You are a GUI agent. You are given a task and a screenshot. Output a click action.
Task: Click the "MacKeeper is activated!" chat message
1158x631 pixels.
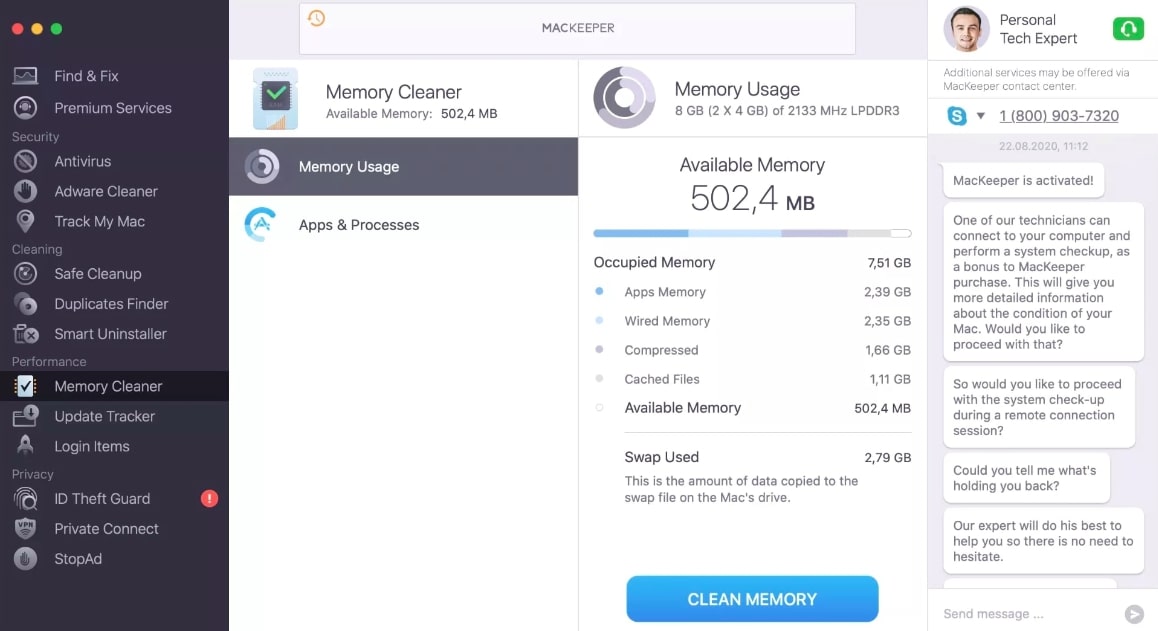(x=1023, y=180)
